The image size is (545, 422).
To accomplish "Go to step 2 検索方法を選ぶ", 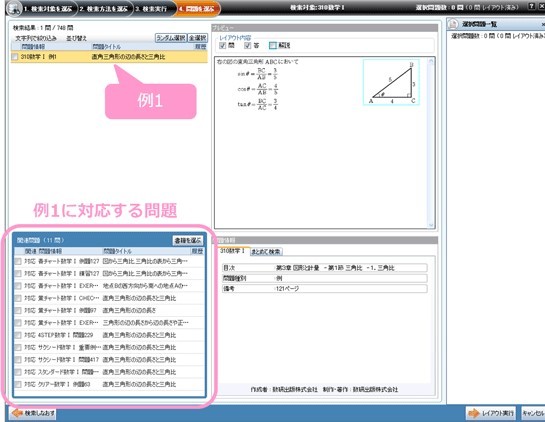I will pos(104,9).
